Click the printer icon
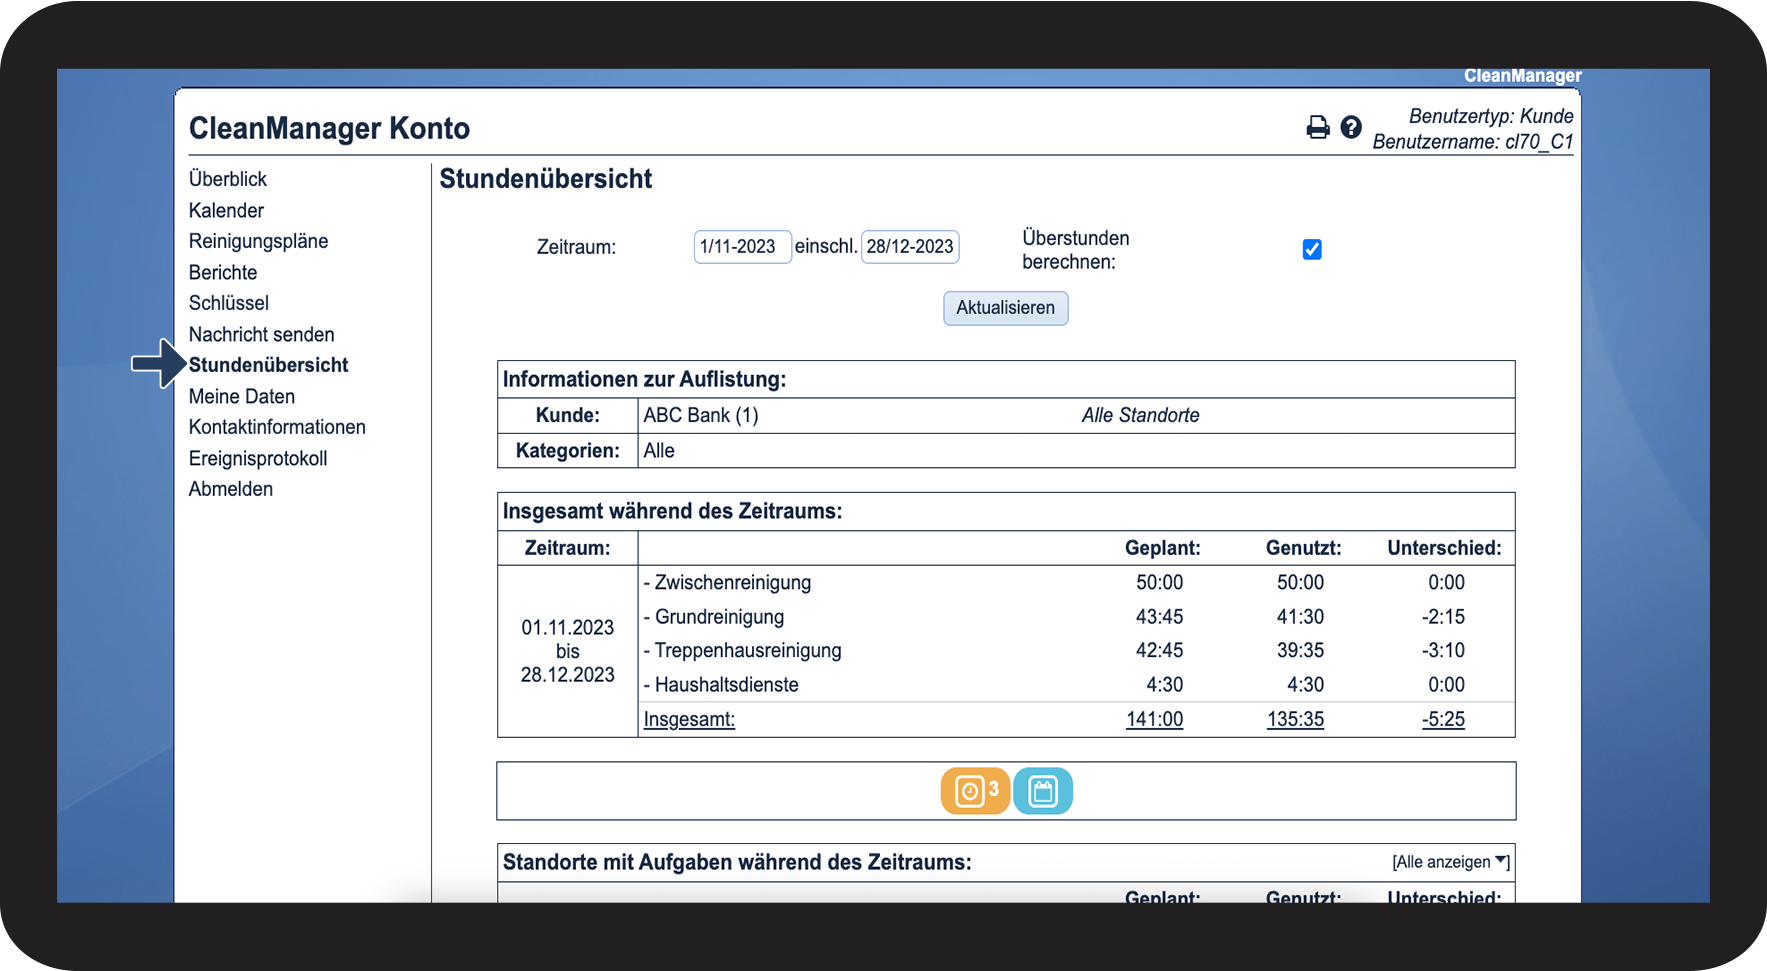 point(1317,128)
